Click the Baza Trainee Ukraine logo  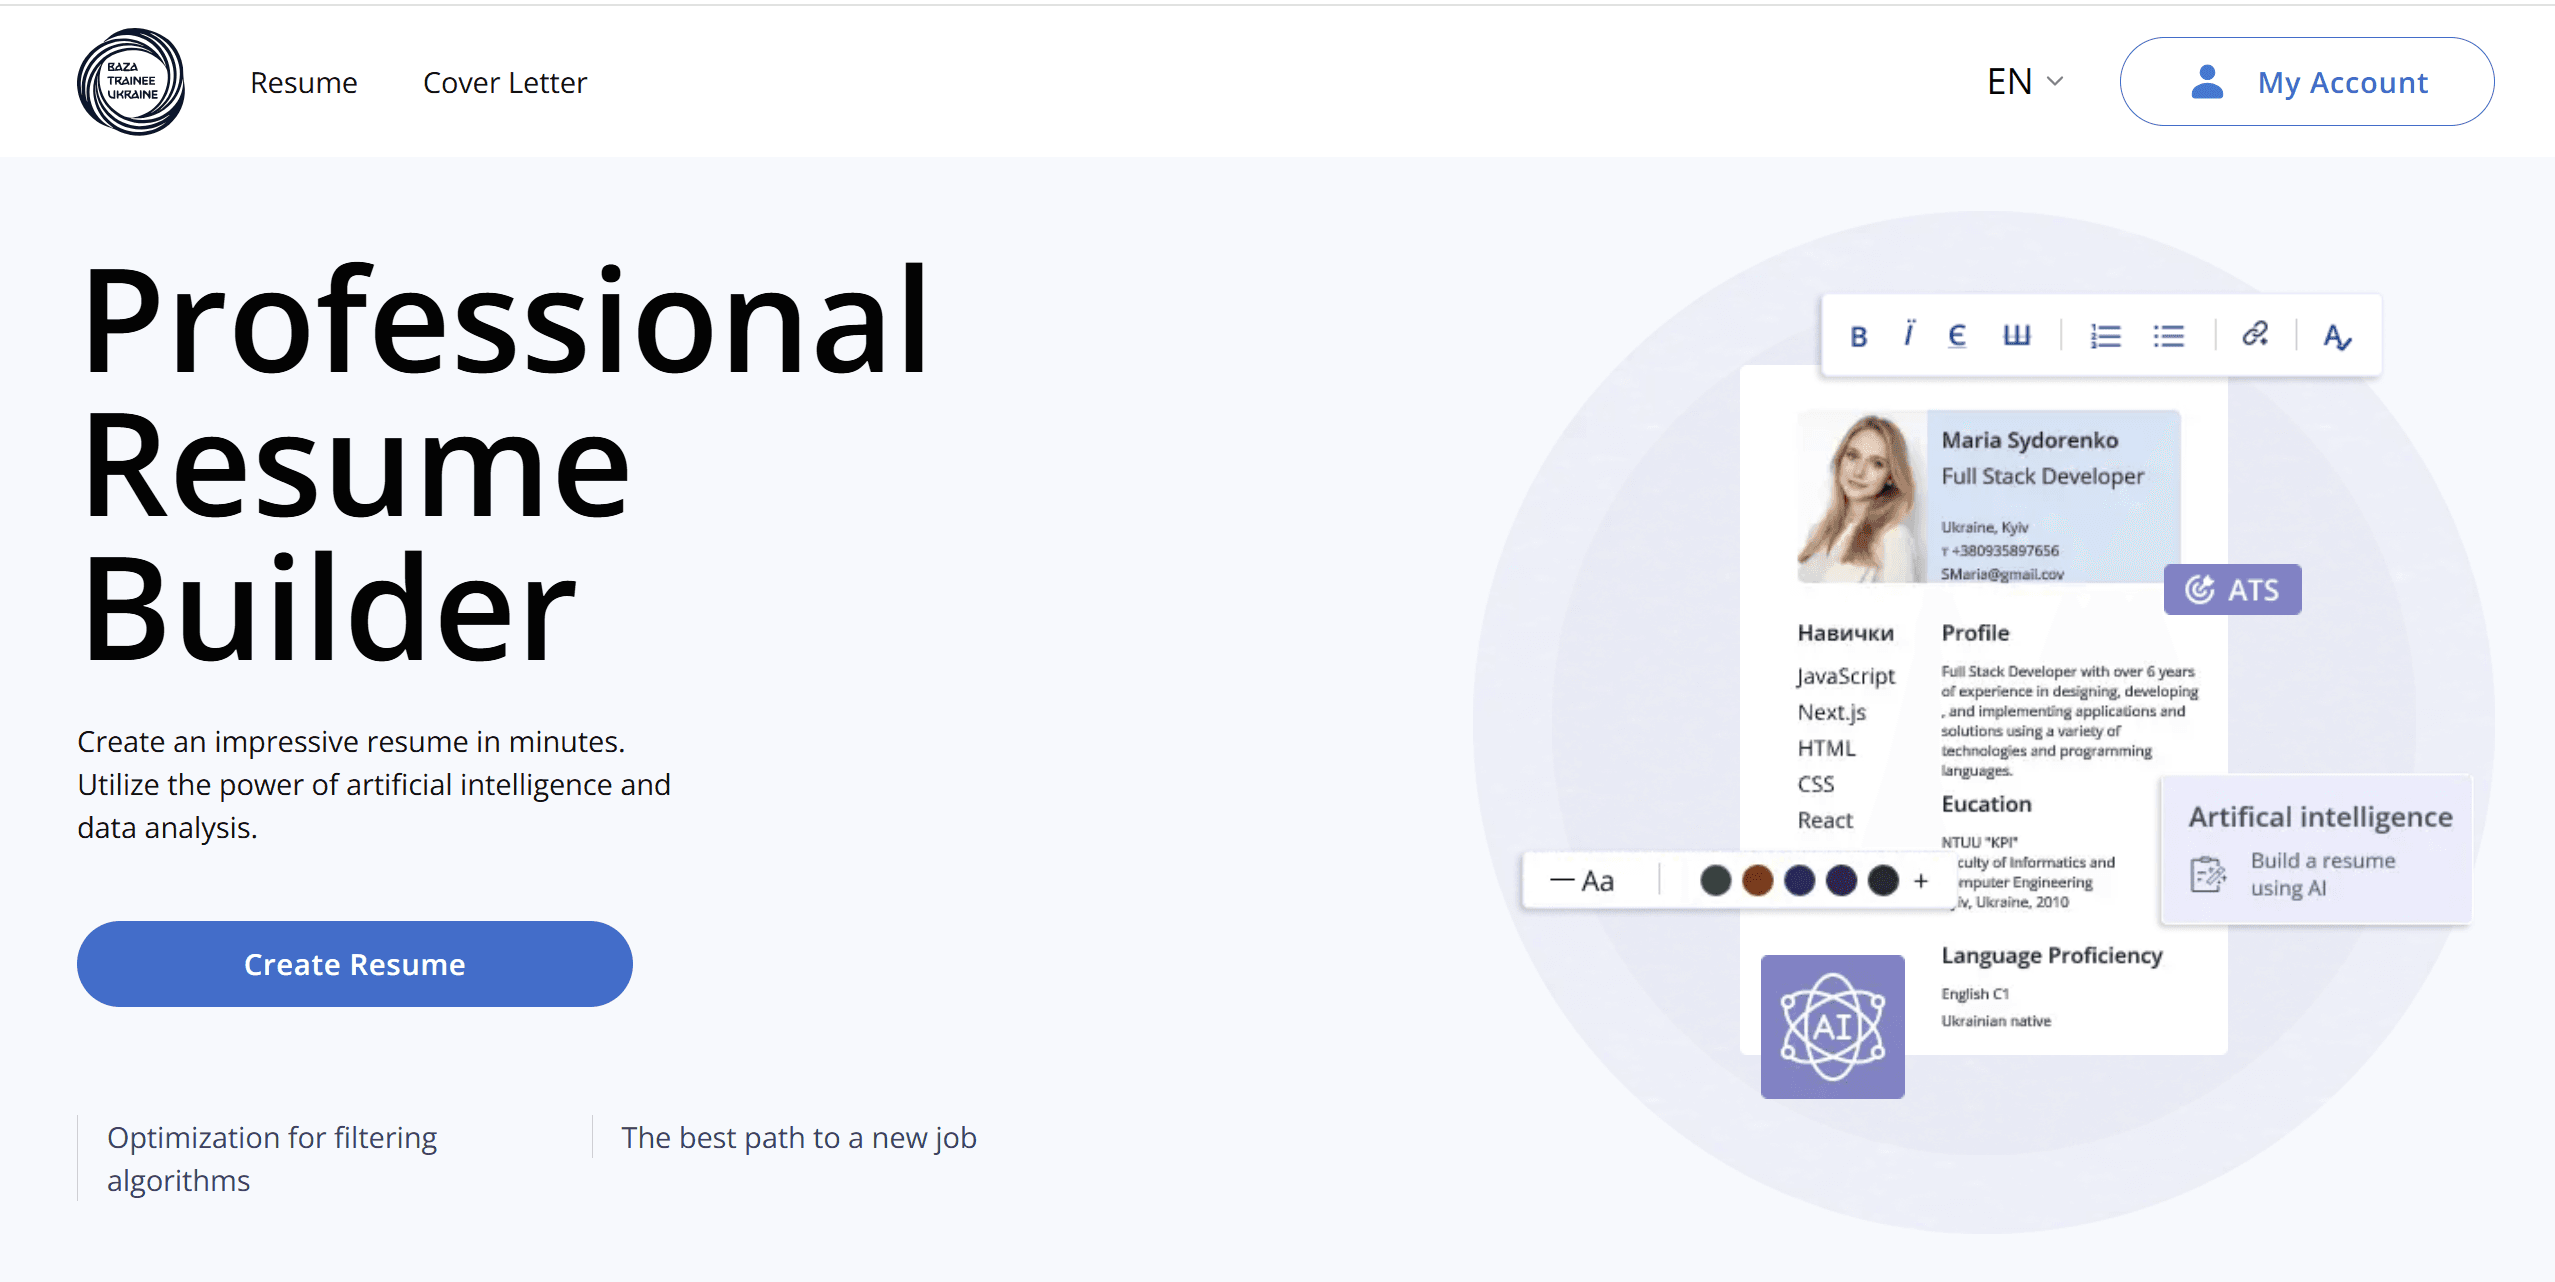131,82
